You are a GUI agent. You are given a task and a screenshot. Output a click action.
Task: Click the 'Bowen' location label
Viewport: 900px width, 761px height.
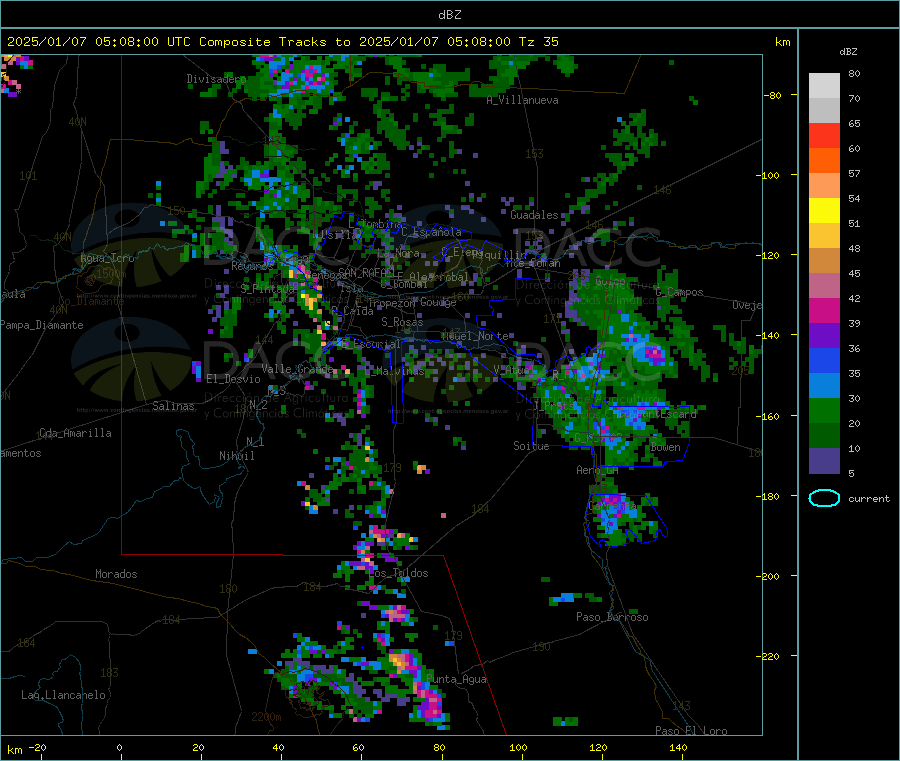665,446
